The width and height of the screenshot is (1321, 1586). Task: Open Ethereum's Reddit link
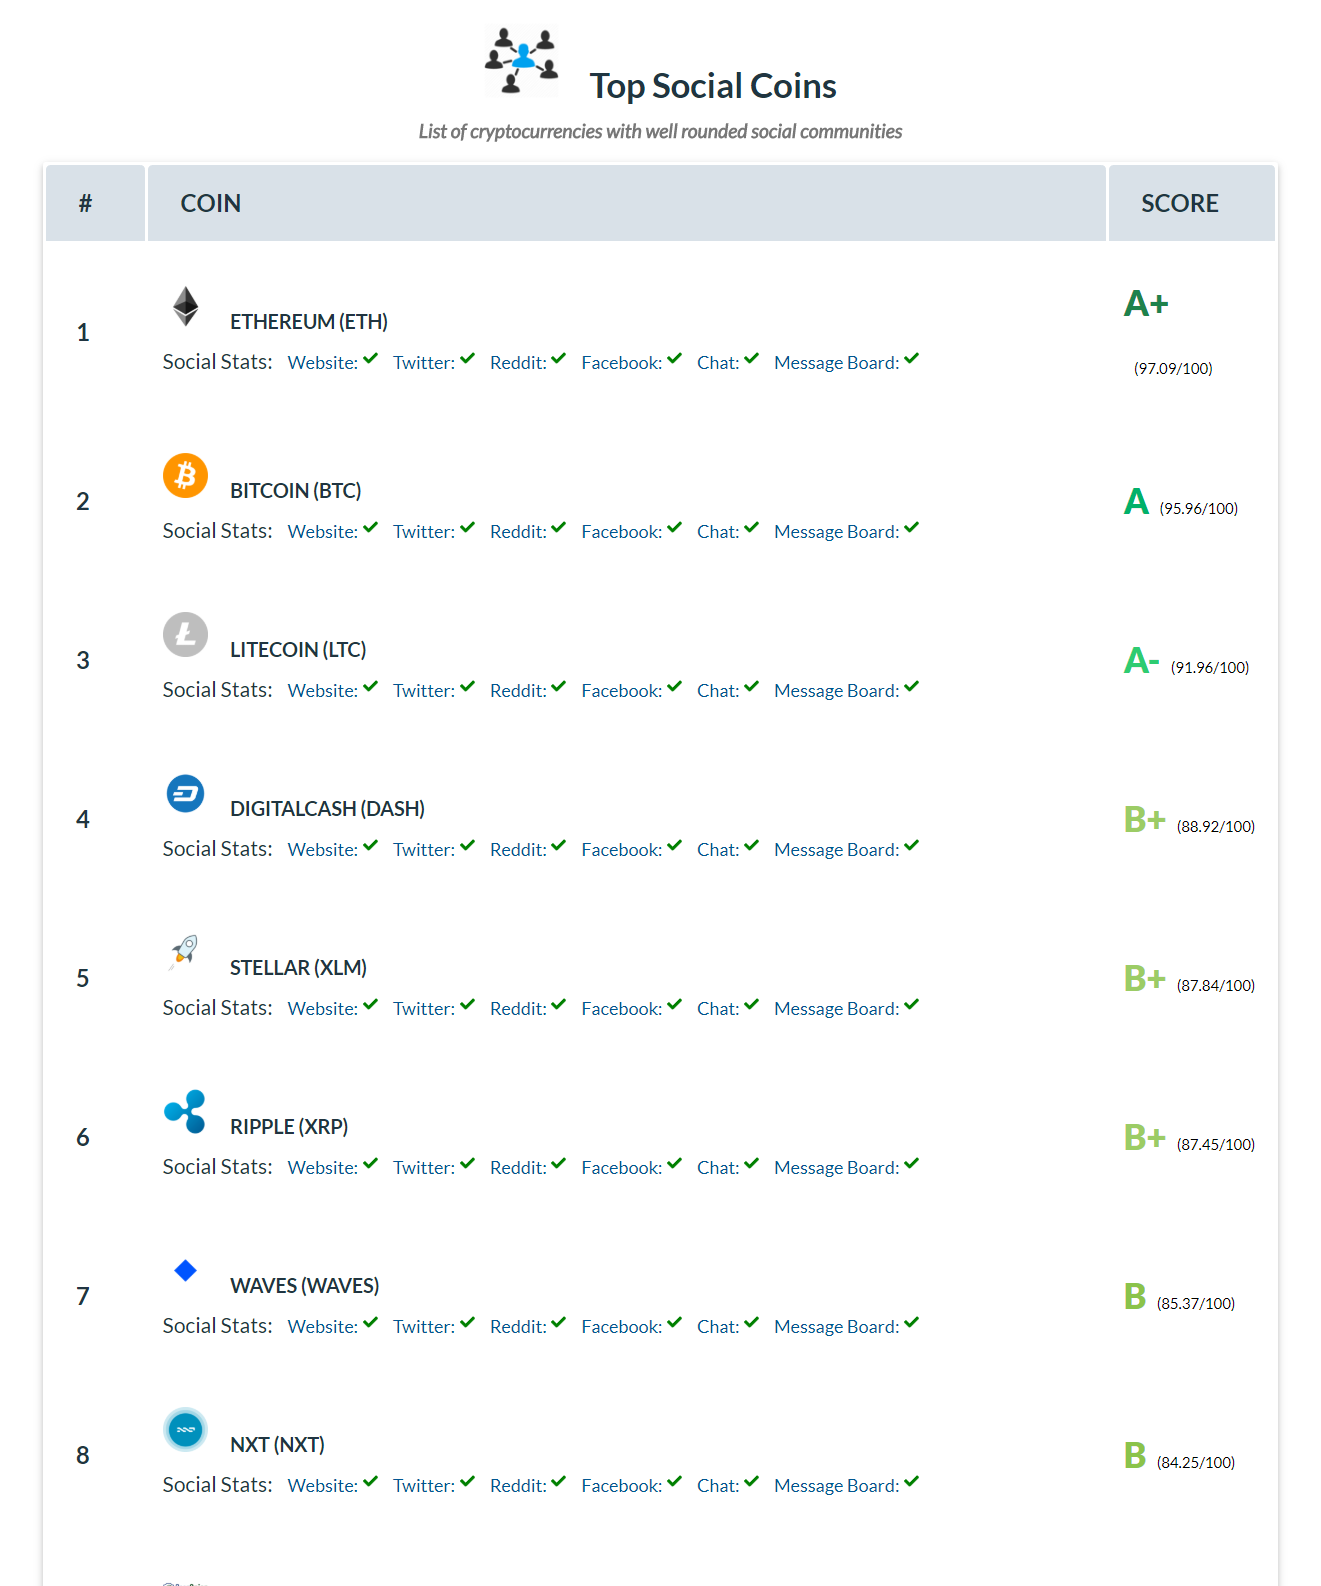click(519, 363)
